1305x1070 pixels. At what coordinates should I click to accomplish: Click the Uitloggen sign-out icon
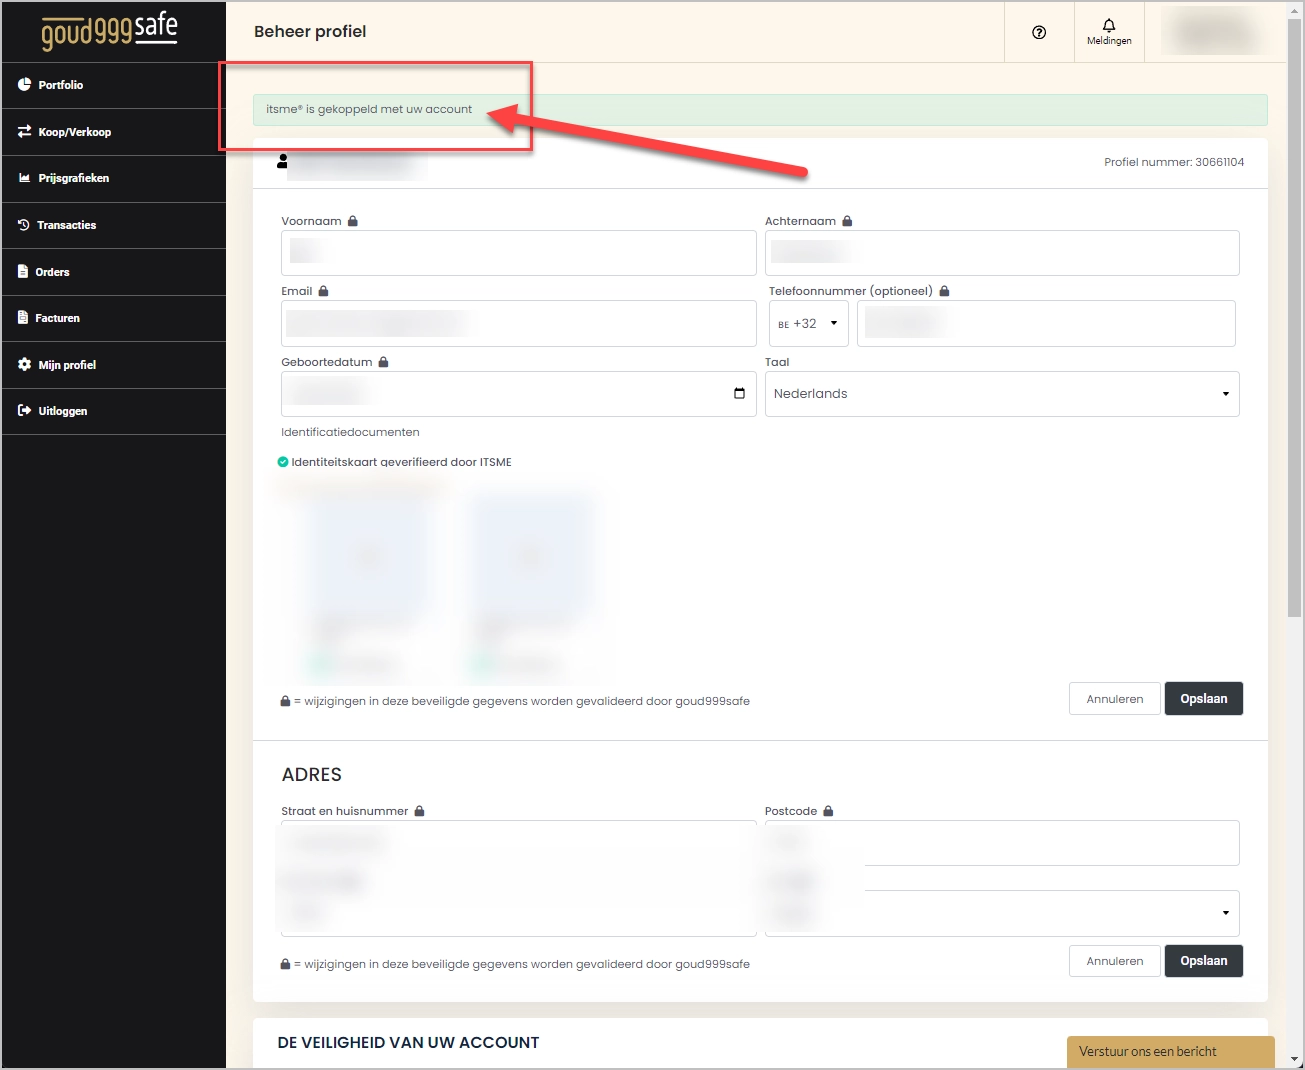25,411
